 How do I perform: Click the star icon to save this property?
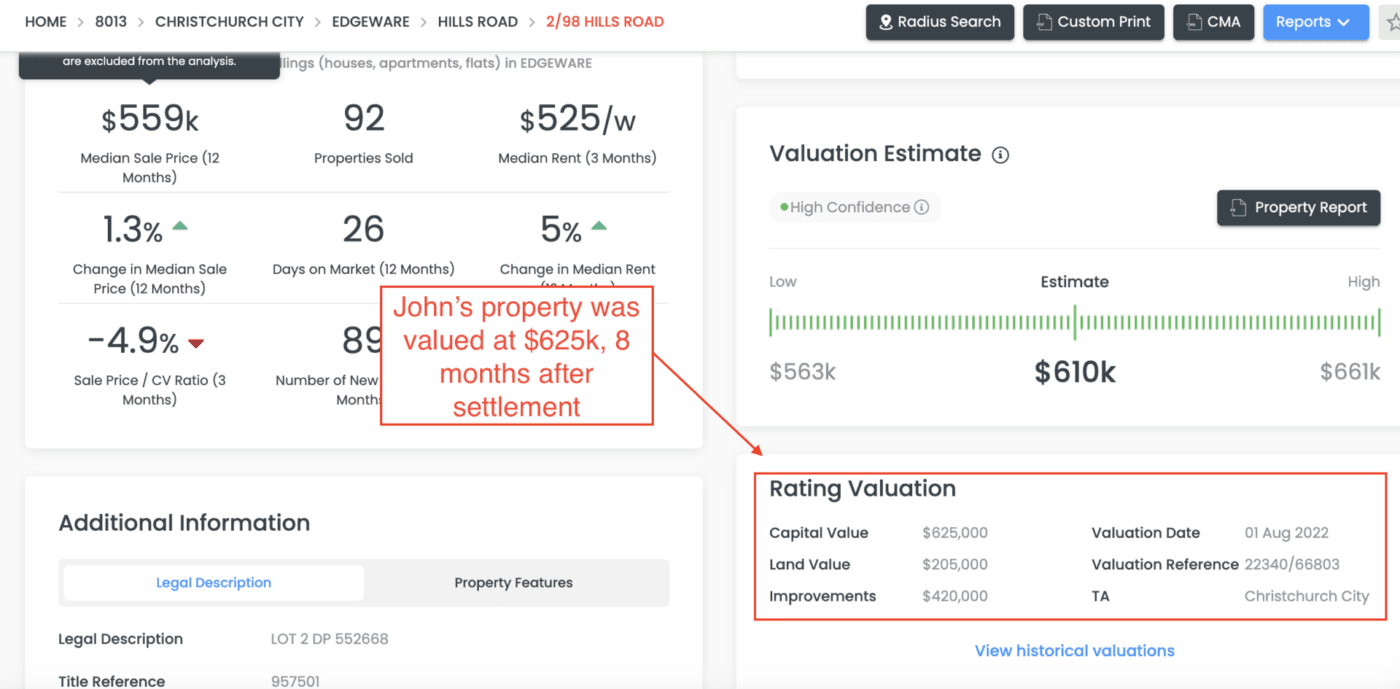[x=1394, y=22]
